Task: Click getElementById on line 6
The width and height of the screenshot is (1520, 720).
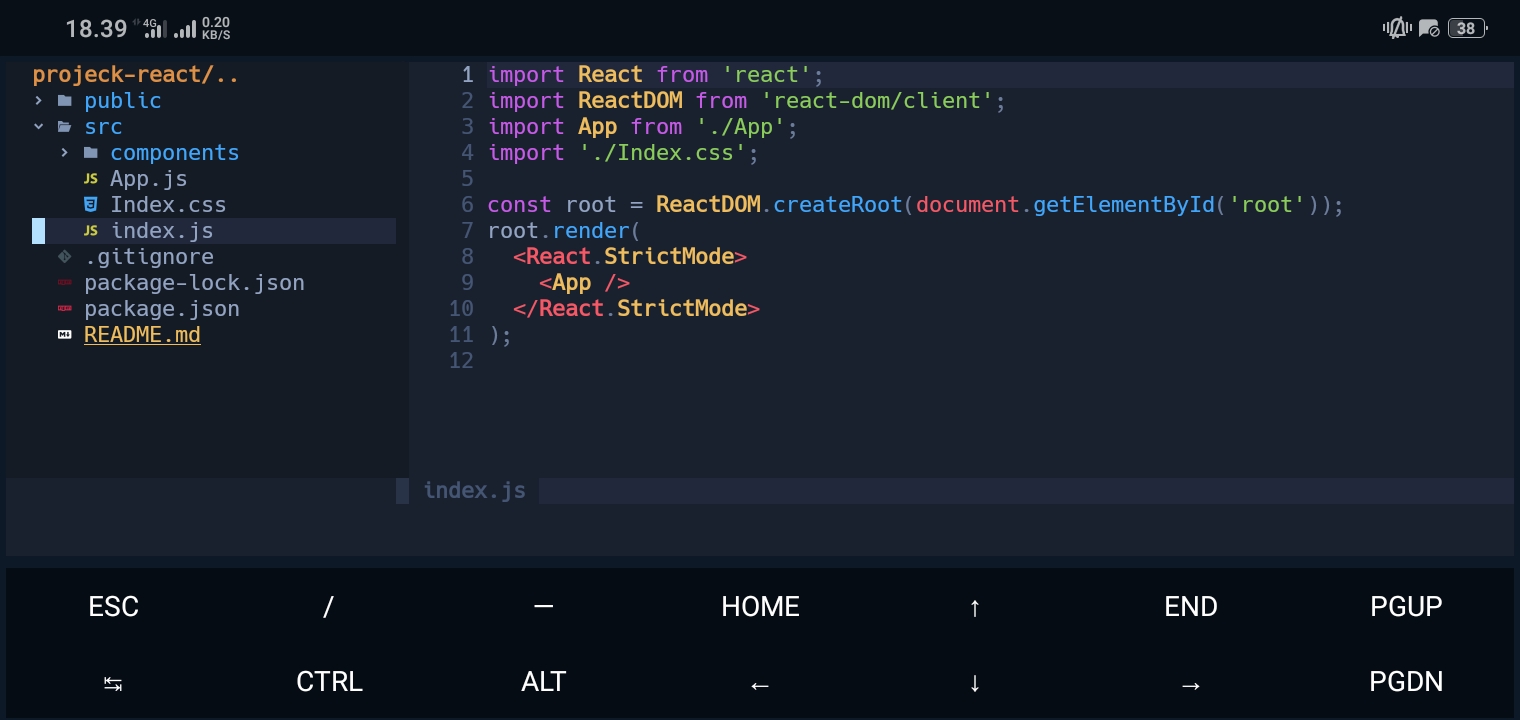Action: 1124,205
